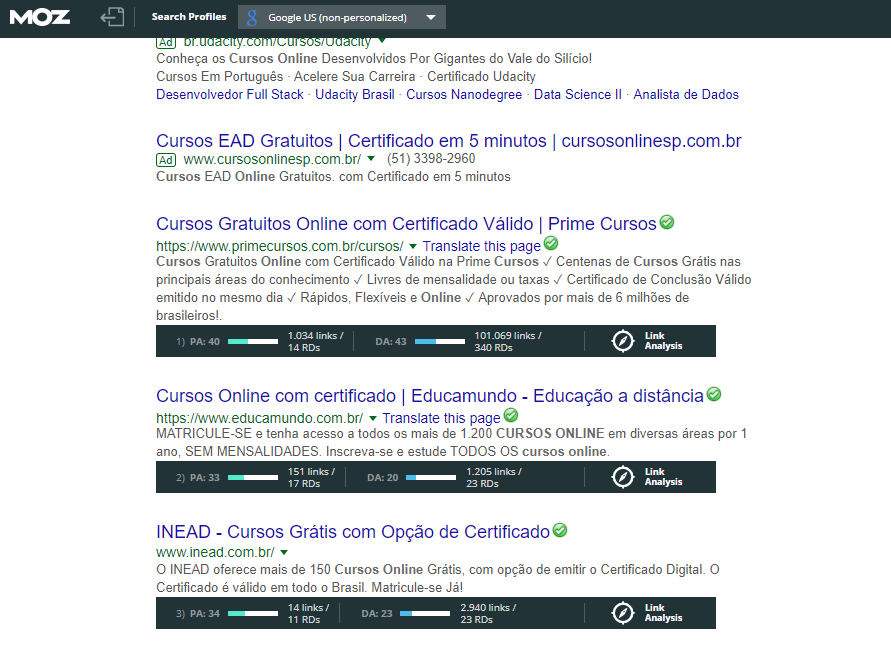891x652 pixels.
Task: Click '14 links / 11 RDs' text
Action: (x=309, y=613)
